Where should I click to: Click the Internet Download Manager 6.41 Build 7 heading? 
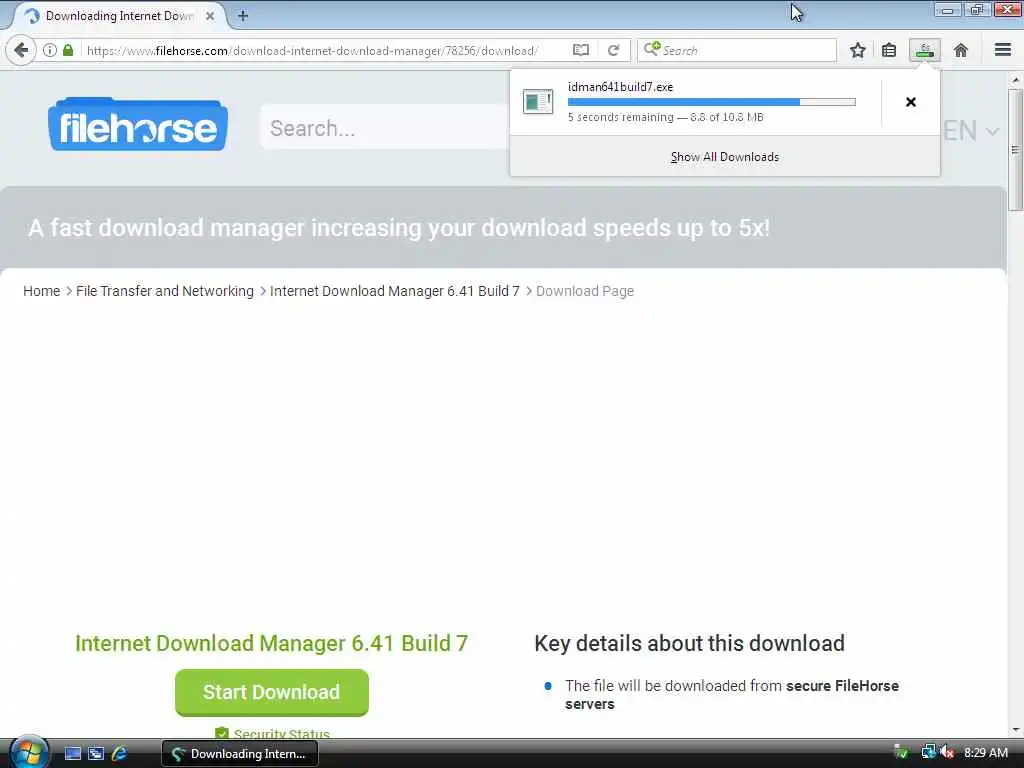pyautogui.click(x=272, y=643)
